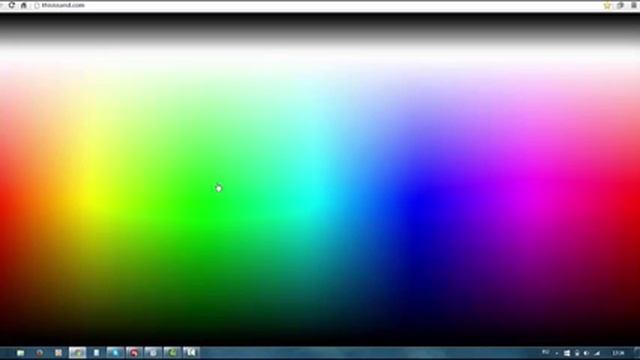Open the browser menu icon at far right
The width and height of the screenshot is (640, 360).
coord(634,5)
